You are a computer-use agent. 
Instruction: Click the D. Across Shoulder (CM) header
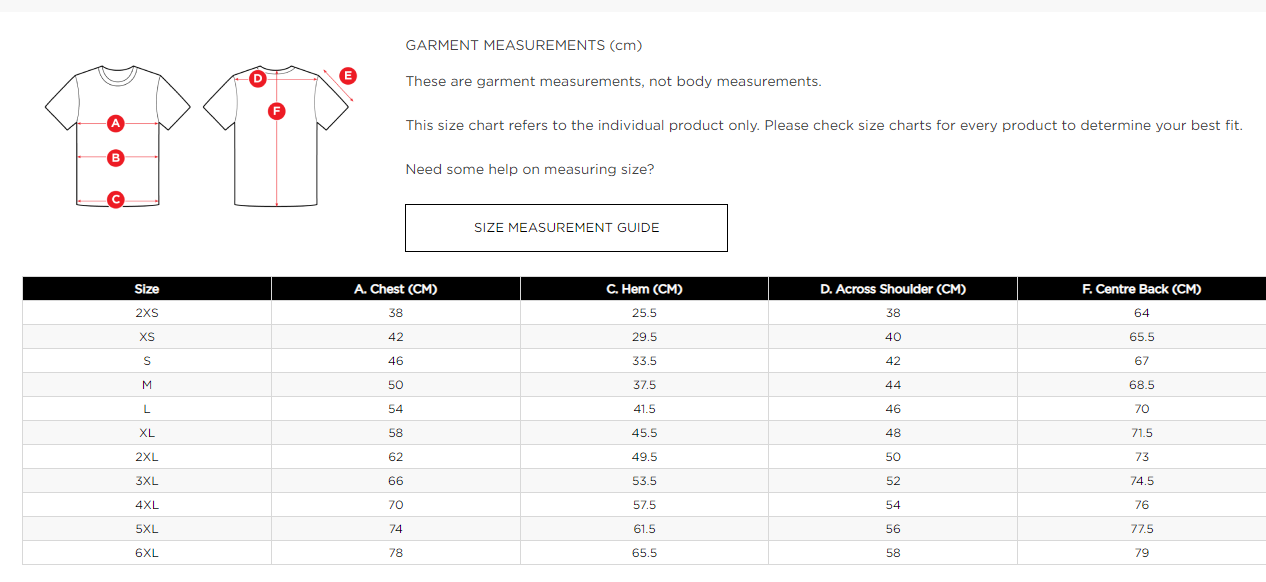pos(893,289)
